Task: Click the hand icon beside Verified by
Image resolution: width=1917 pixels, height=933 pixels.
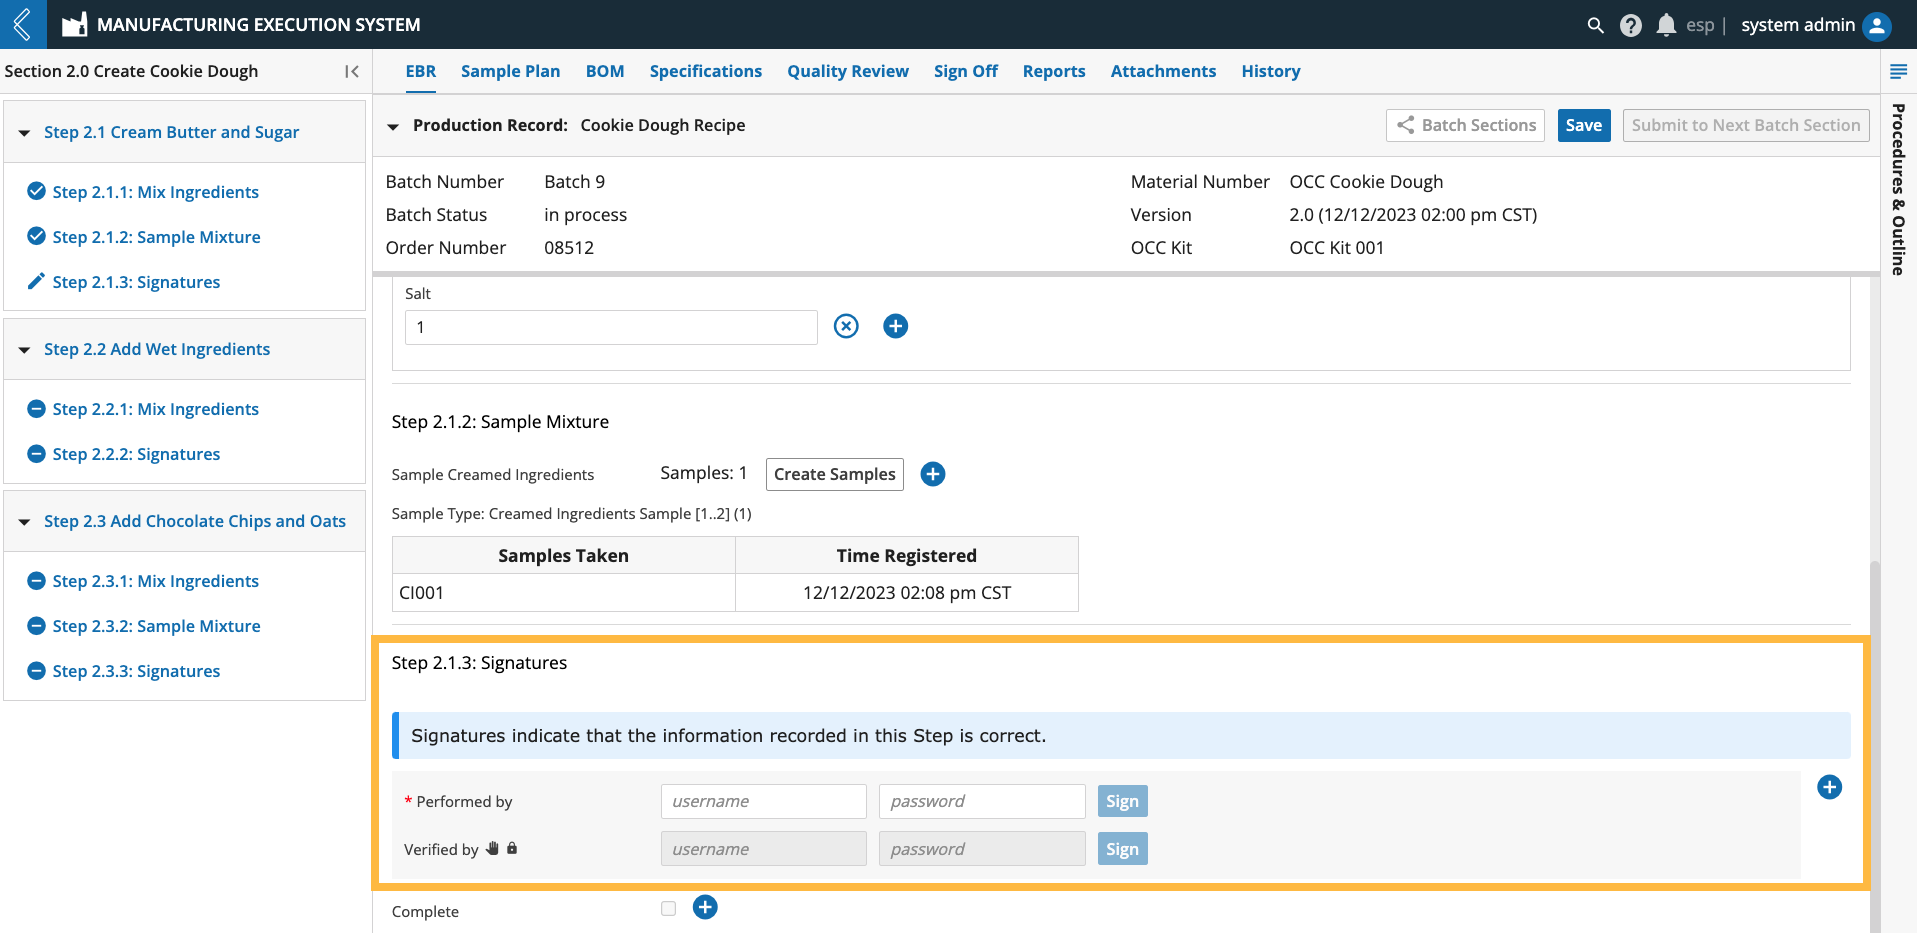Action: tap(492, 848)
